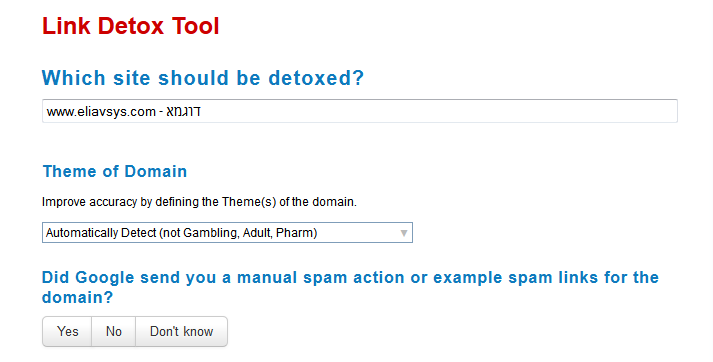Click the 'Which site should be detoxed?' heading
713x362 pixels.
point(203,78)
